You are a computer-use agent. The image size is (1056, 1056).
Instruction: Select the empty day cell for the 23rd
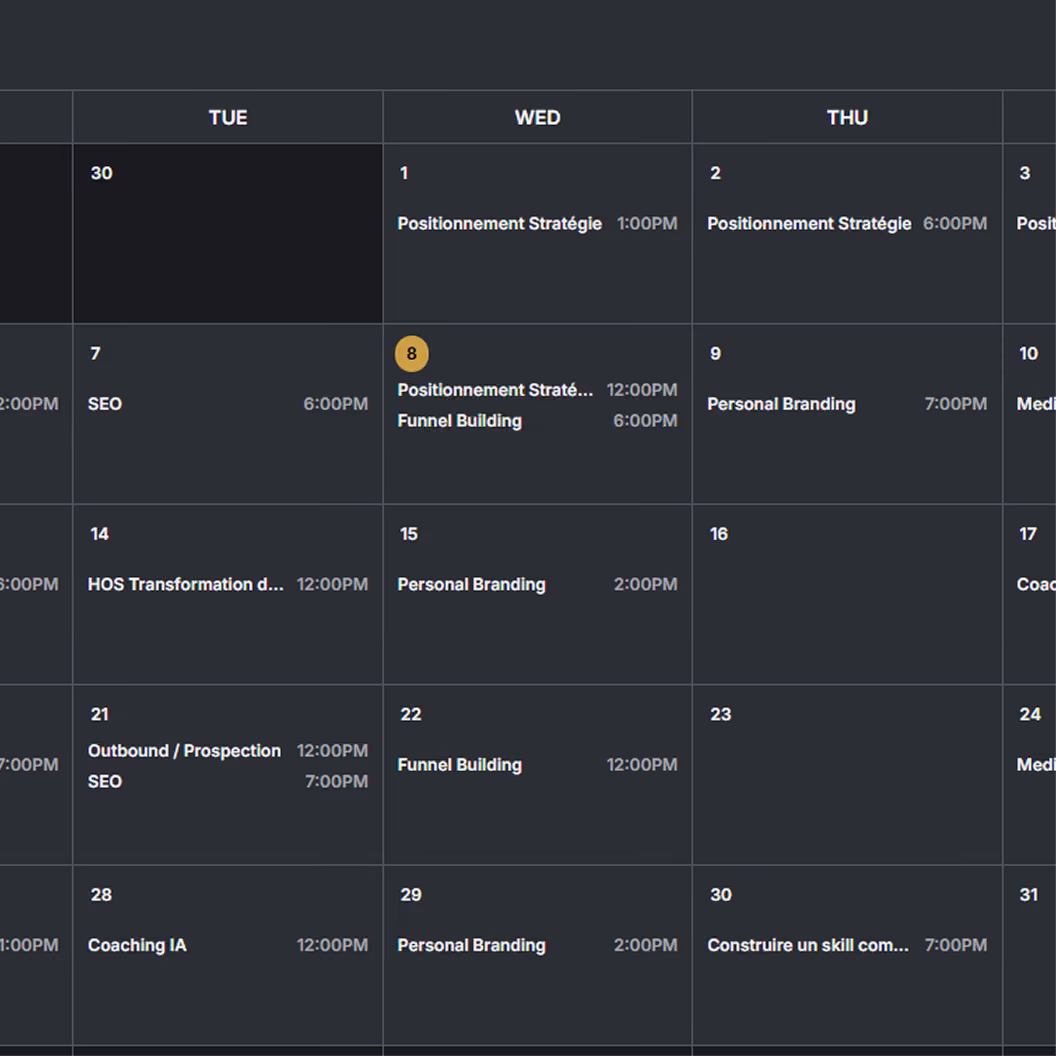click(x=847, y=775)
